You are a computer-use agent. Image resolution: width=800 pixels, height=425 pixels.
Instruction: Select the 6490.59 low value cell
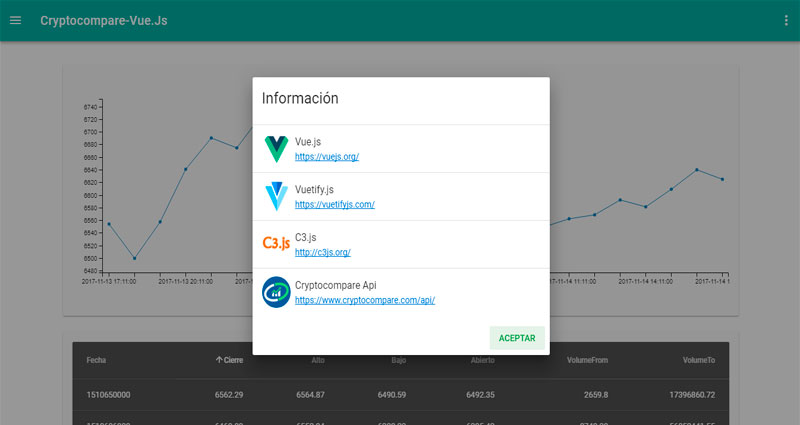pyautogui.click(x=392, y=395)
